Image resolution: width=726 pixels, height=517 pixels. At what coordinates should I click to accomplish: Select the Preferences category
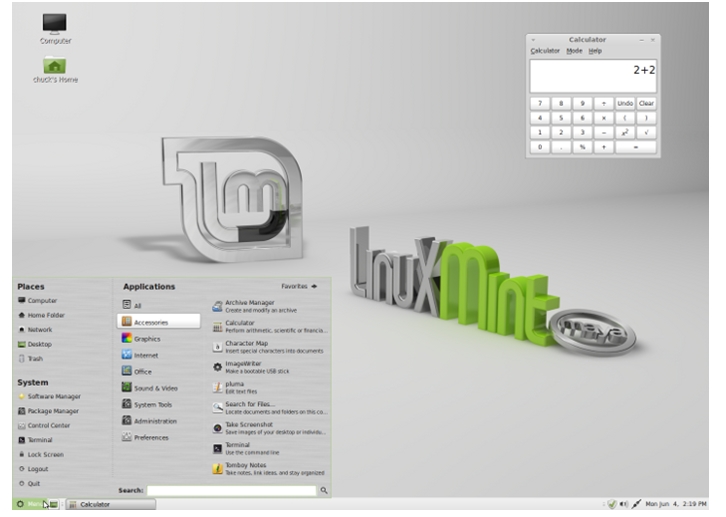159,437
